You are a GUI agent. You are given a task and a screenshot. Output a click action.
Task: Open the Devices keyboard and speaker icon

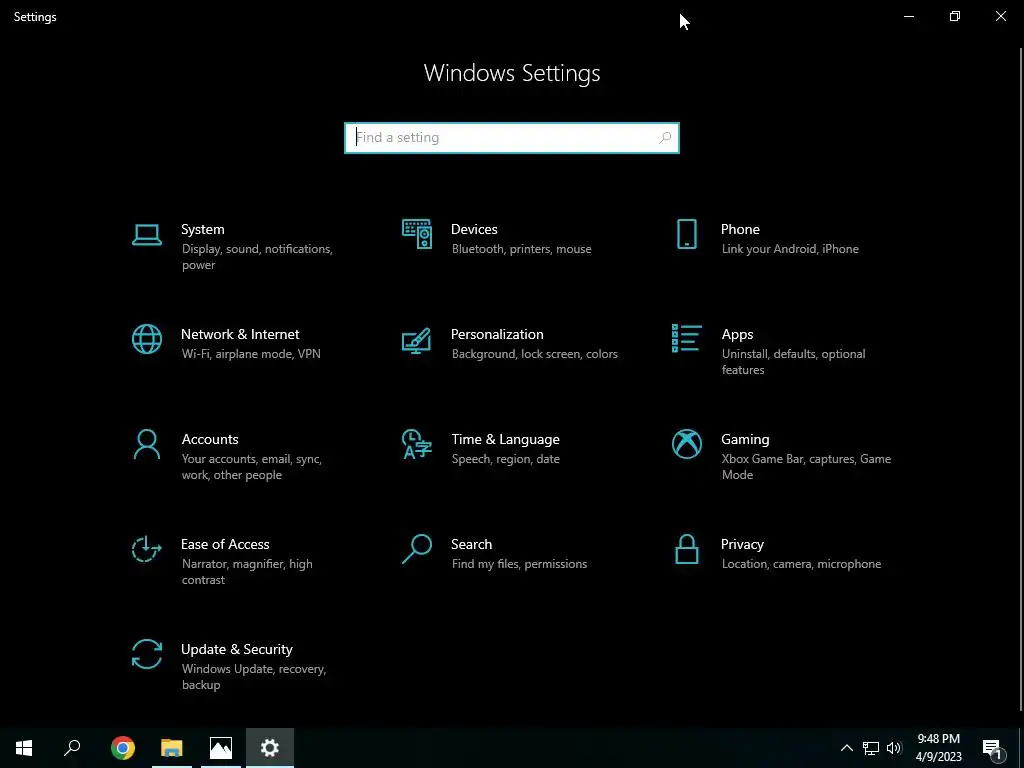(417, 234)
